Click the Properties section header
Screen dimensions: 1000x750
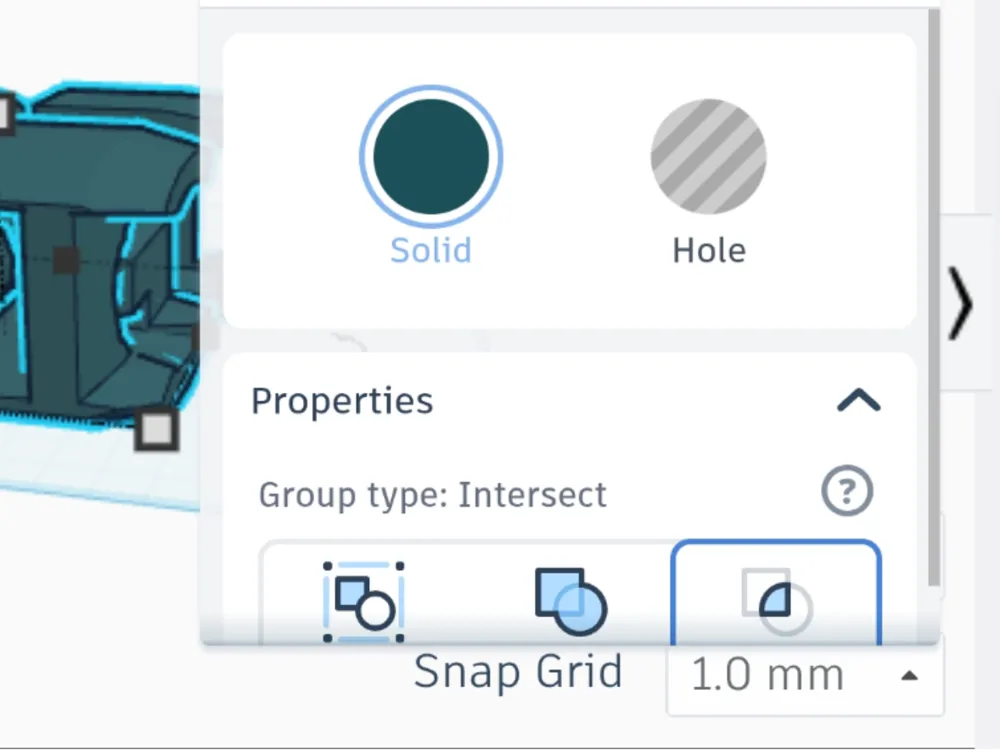coord(569,401)
